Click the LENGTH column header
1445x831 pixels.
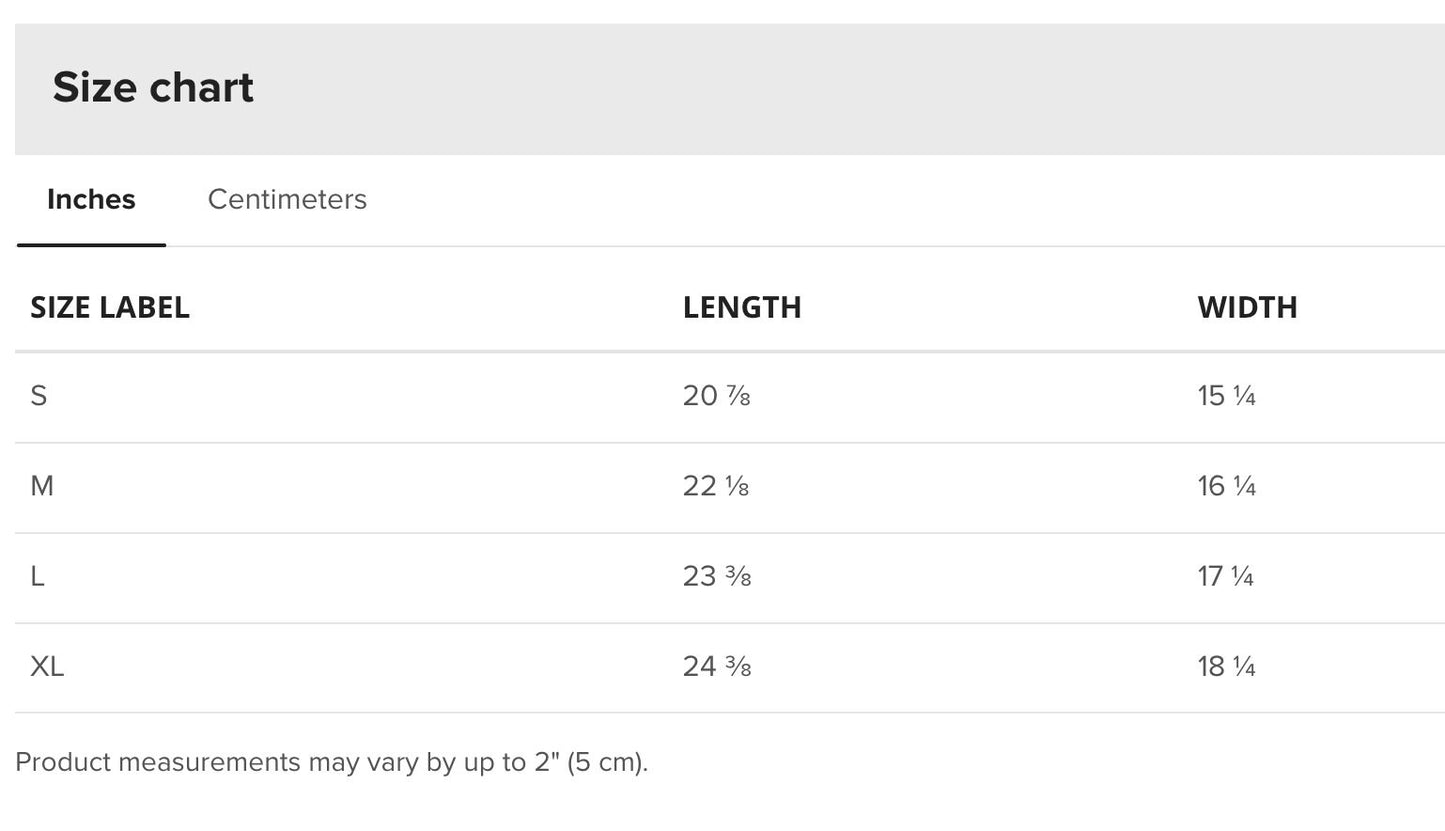pyautogui.click(x=742, y=307)
